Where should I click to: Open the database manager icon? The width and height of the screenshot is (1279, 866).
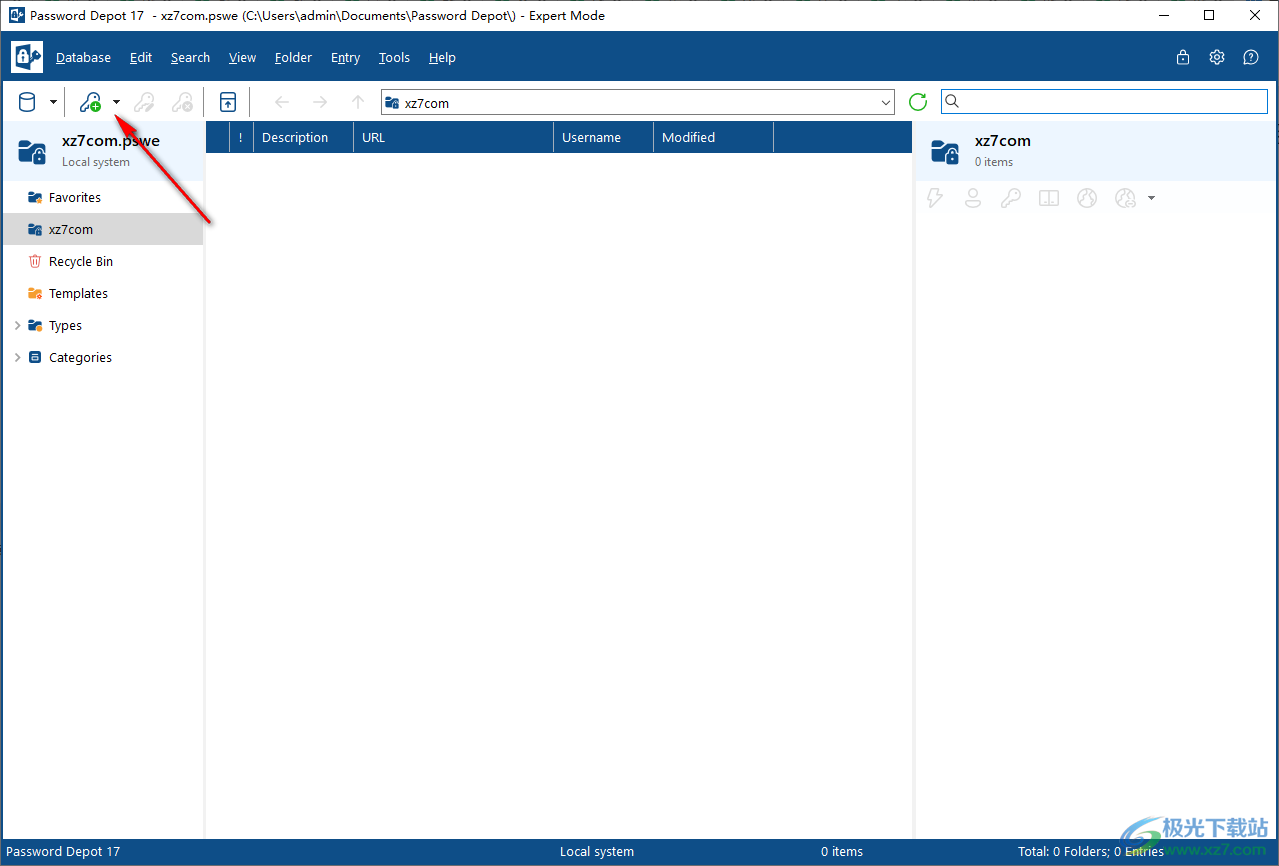click(x=27, y=102)
